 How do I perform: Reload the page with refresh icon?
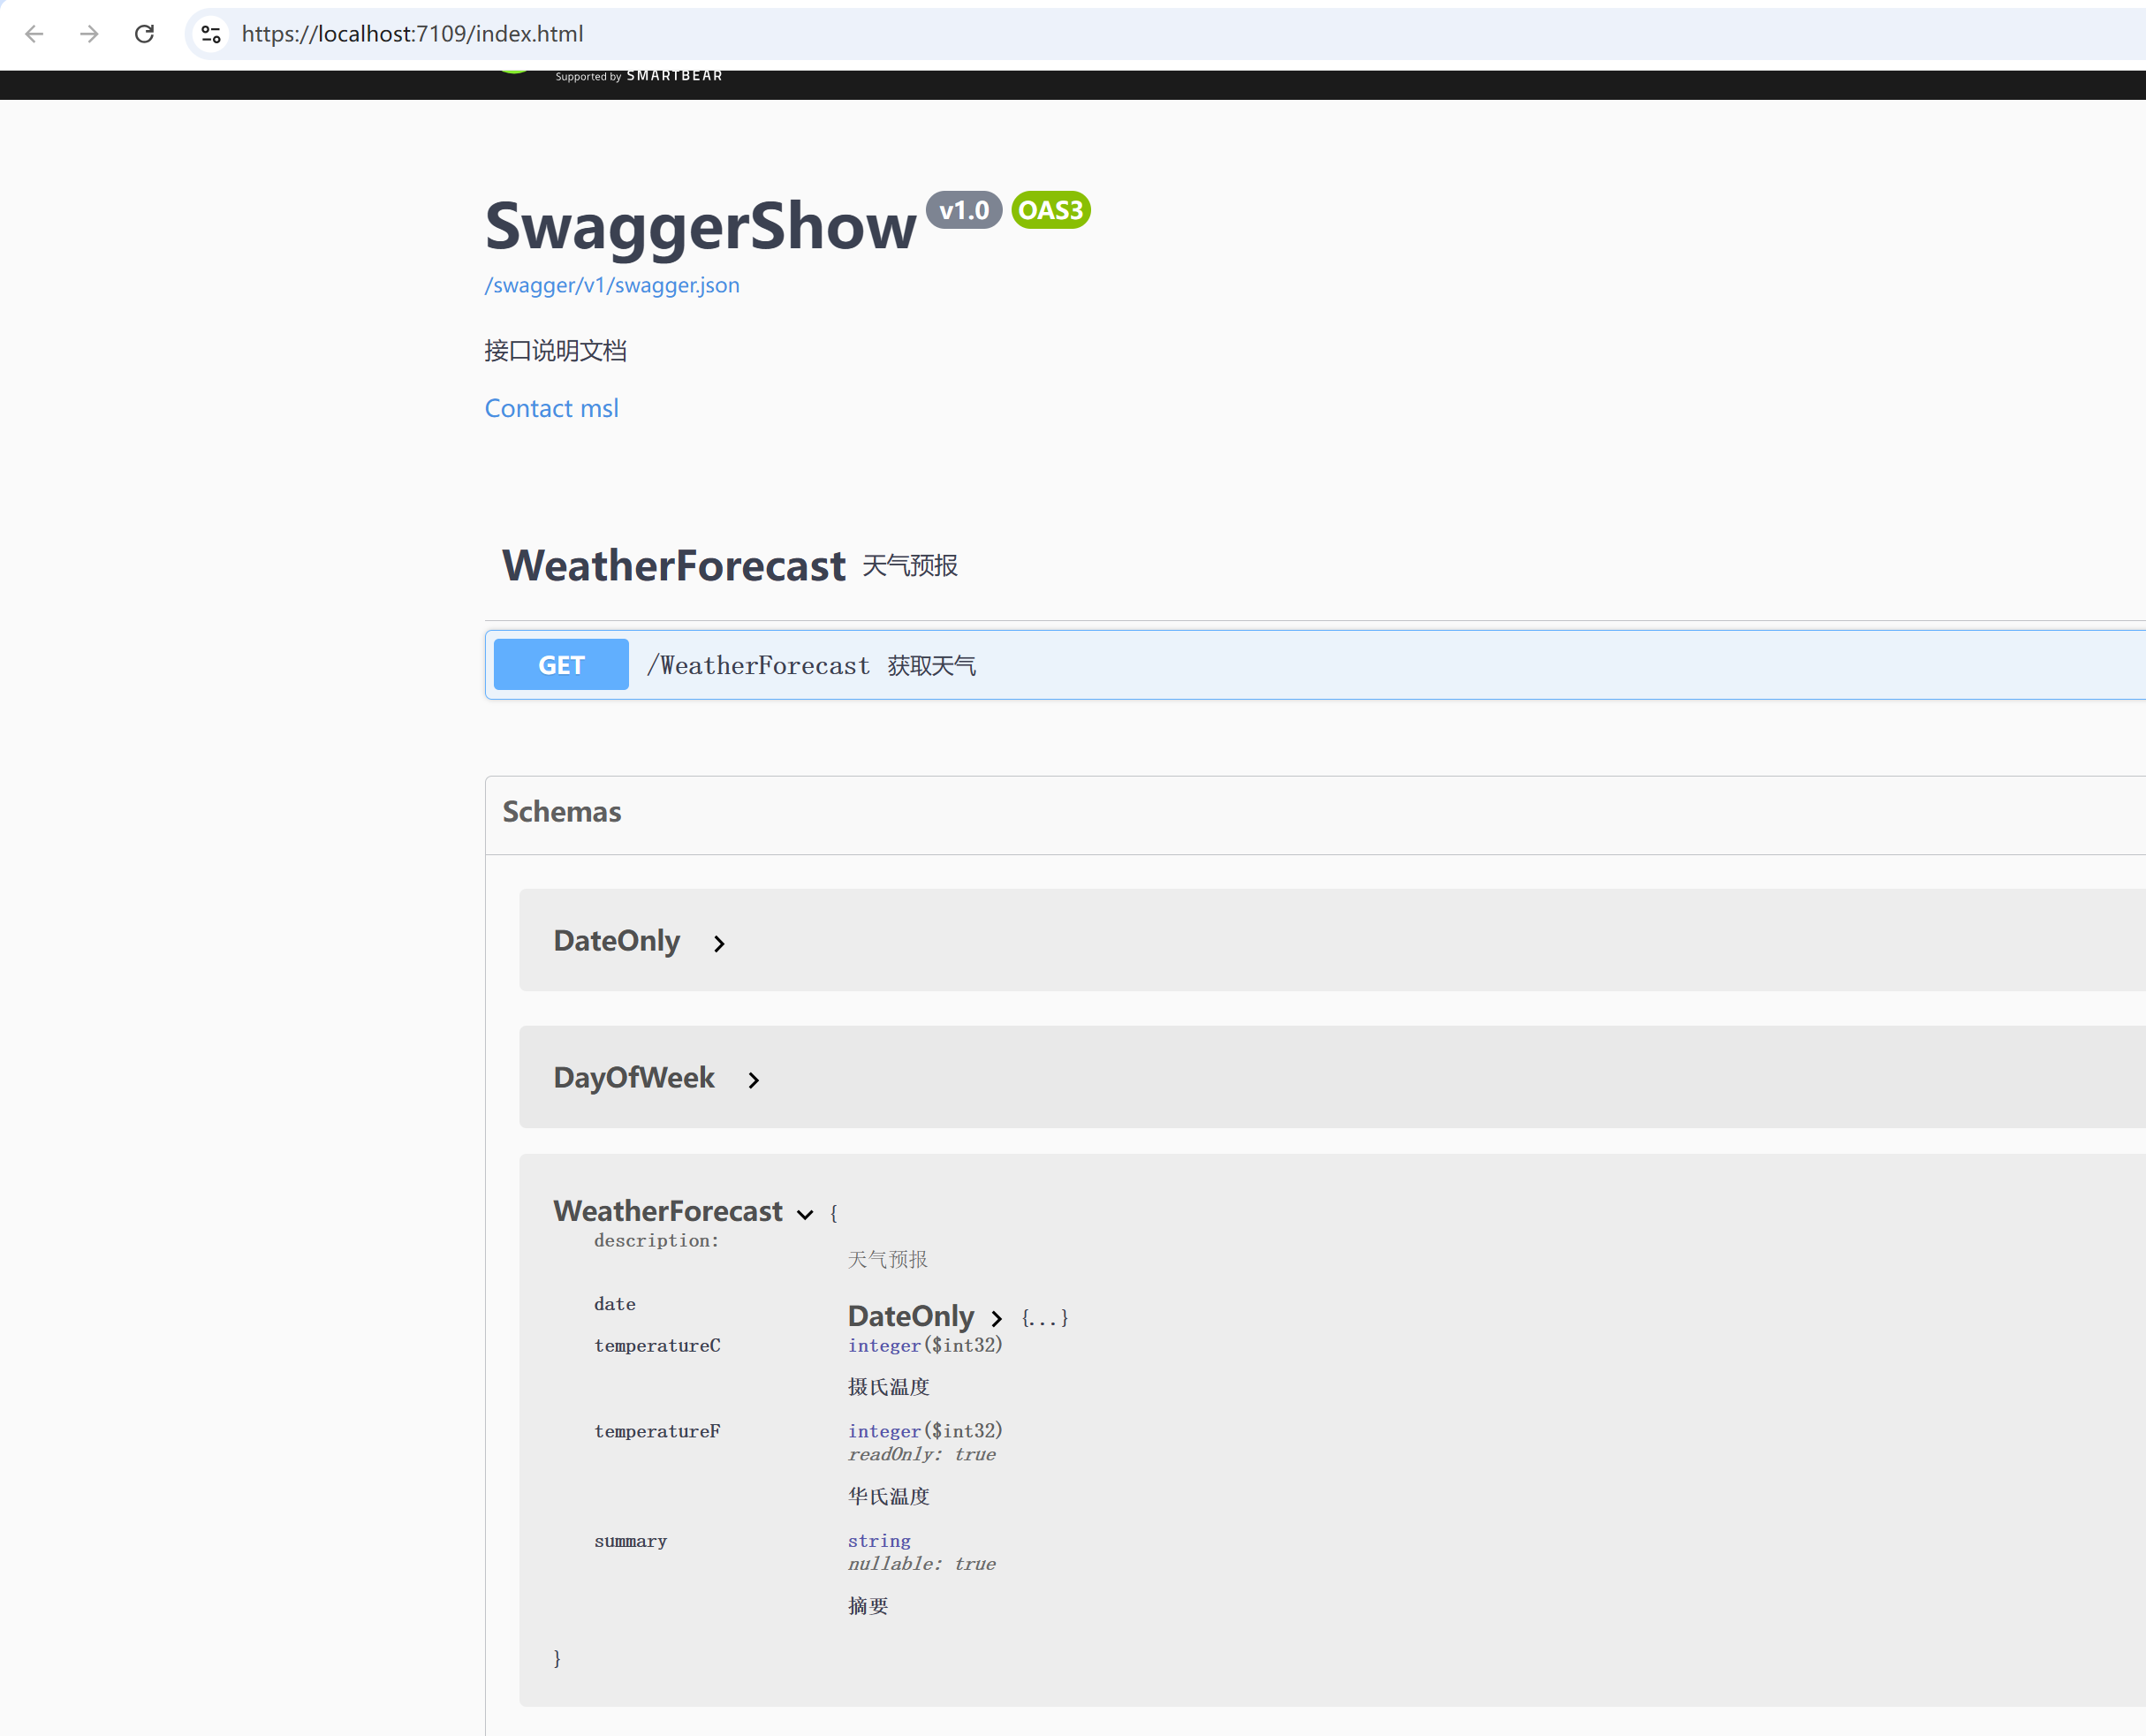(144, 34)
